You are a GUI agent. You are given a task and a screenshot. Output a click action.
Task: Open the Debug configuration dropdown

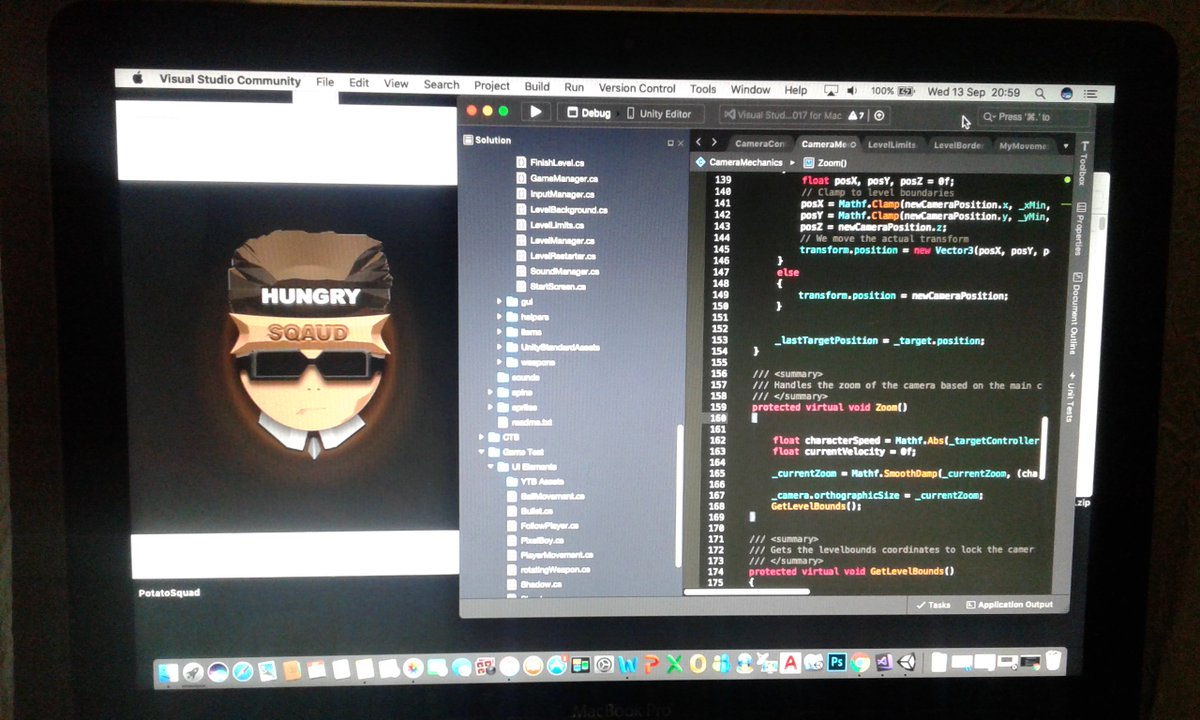click(x=590, y=113)
